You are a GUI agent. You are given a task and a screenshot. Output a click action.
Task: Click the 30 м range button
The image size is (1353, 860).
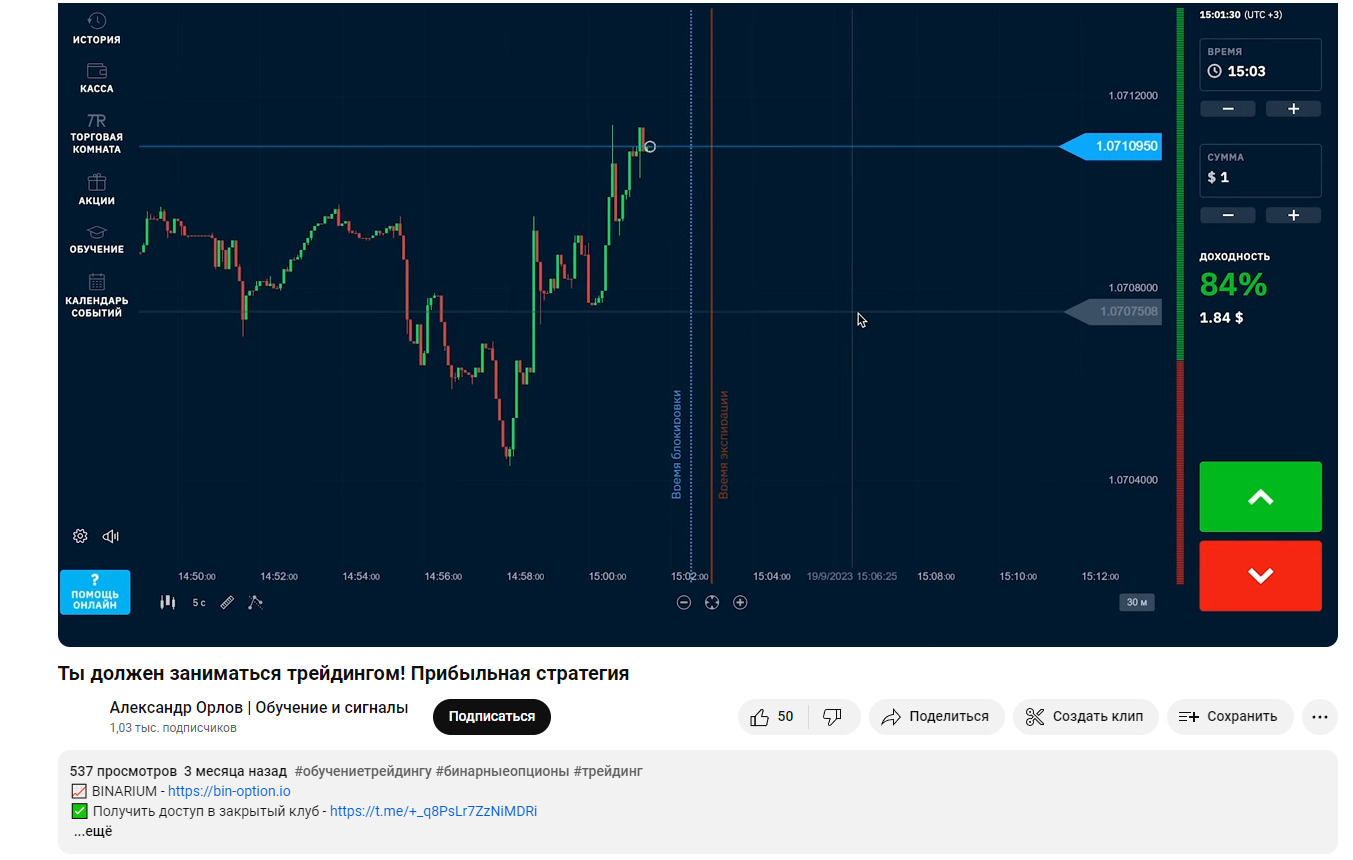1137,602
